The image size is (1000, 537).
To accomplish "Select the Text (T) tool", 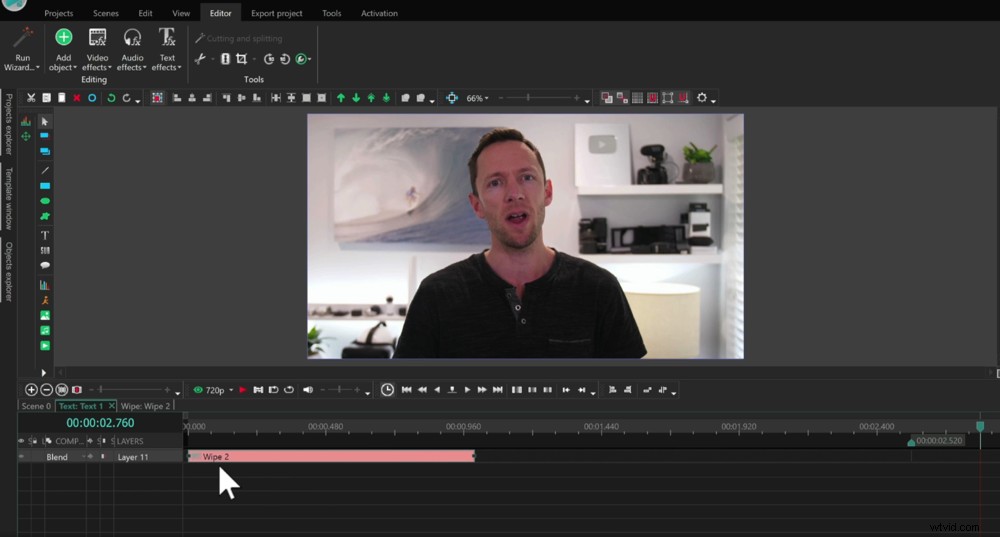I will click(45, 235).
